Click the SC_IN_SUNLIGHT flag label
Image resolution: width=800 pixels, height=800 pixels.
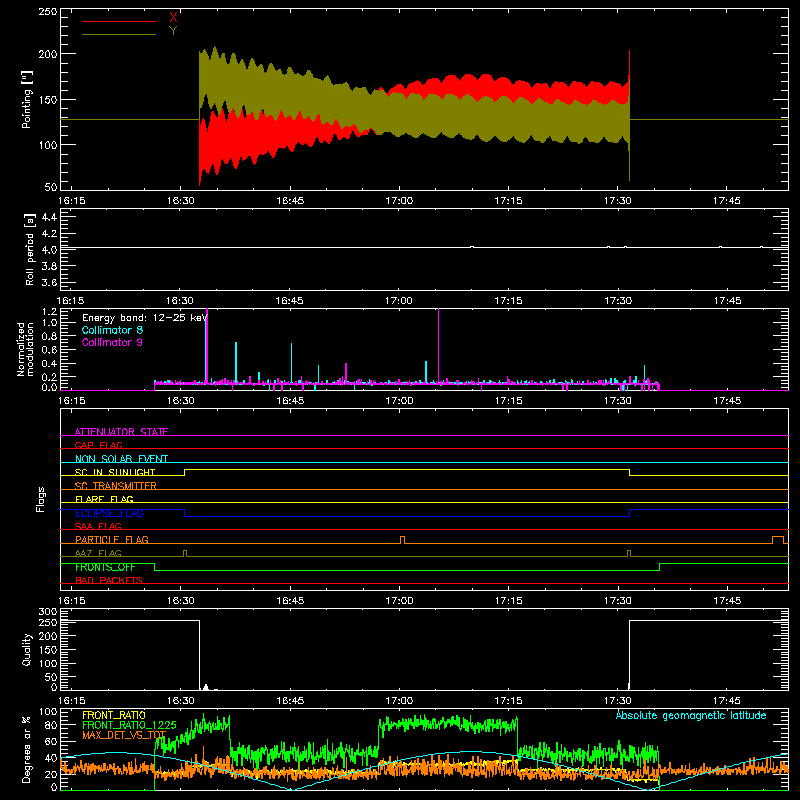point(115,472)
